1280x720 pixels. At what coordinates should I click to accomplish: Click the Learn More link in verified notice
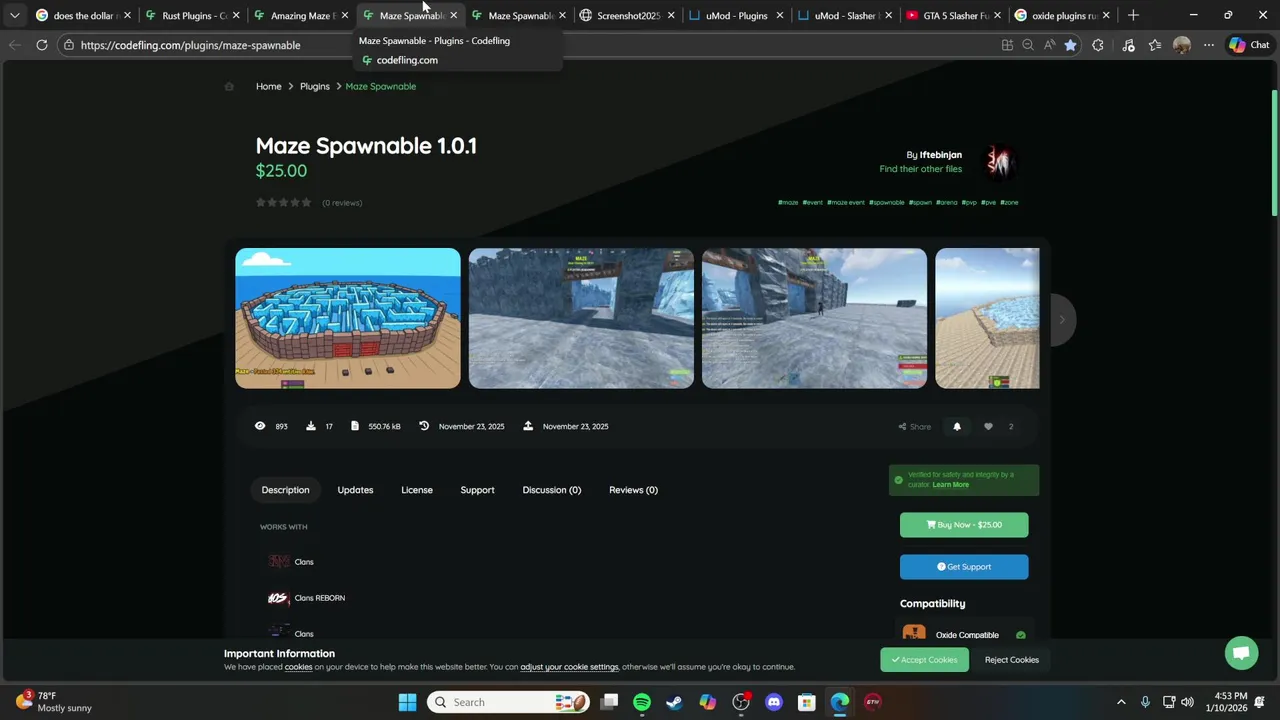pyautogui.click(x=950, y=485)
